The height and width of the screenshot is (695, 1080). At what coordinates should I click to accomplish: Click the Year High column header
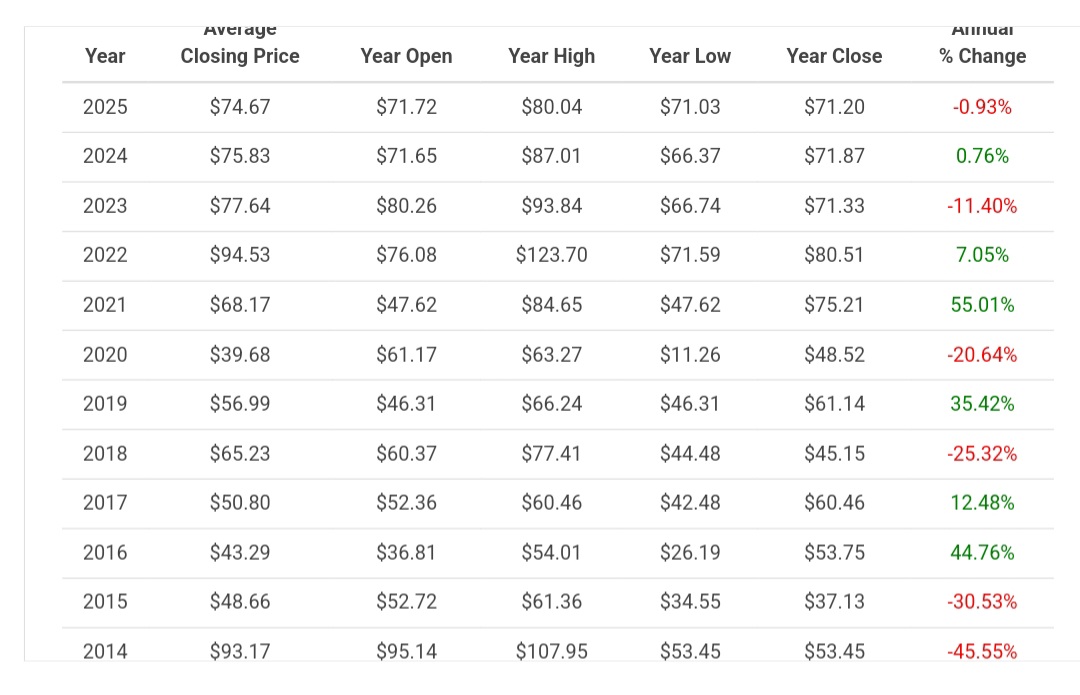coord(551,56)
